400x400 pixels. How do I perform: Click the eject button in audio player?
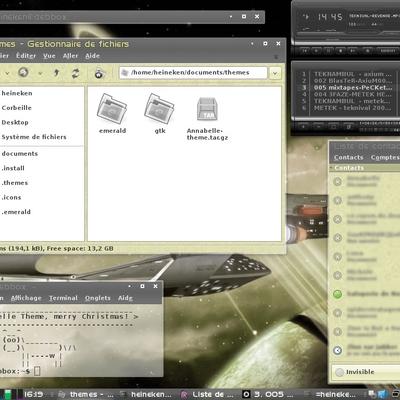(367, 51)
